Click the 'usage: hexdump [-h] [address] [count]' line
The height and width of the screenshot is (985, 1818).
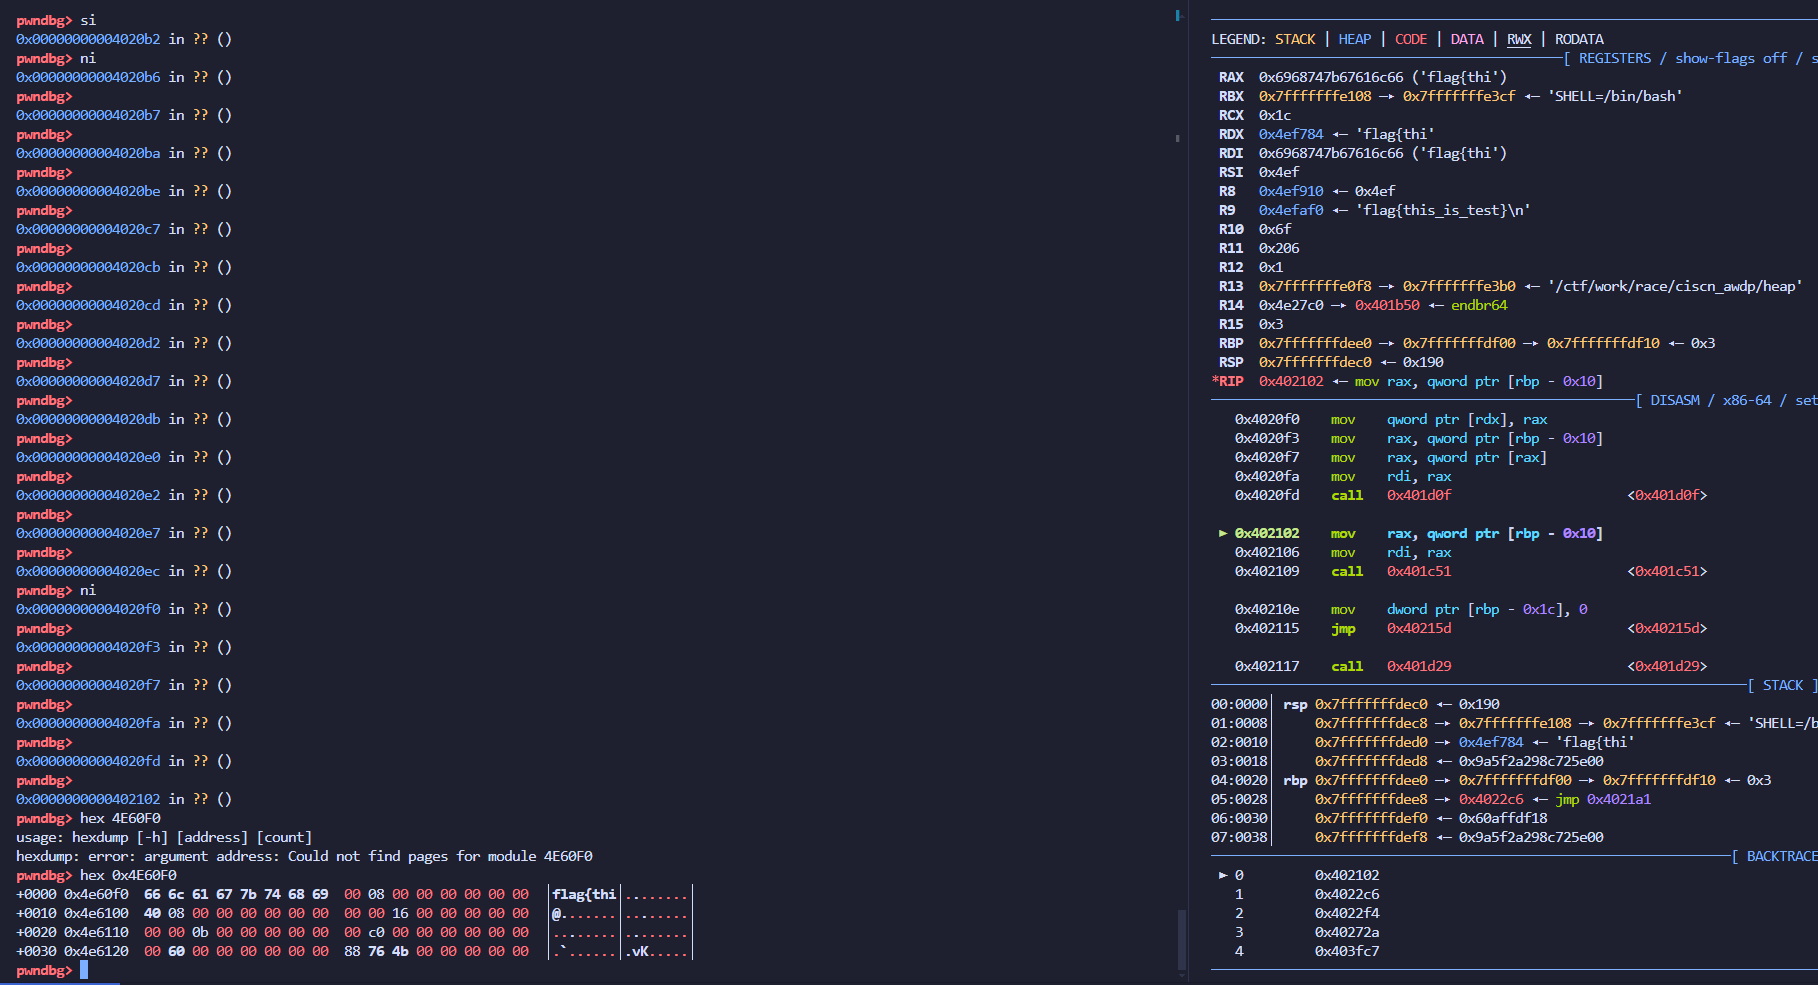[164, 837]
